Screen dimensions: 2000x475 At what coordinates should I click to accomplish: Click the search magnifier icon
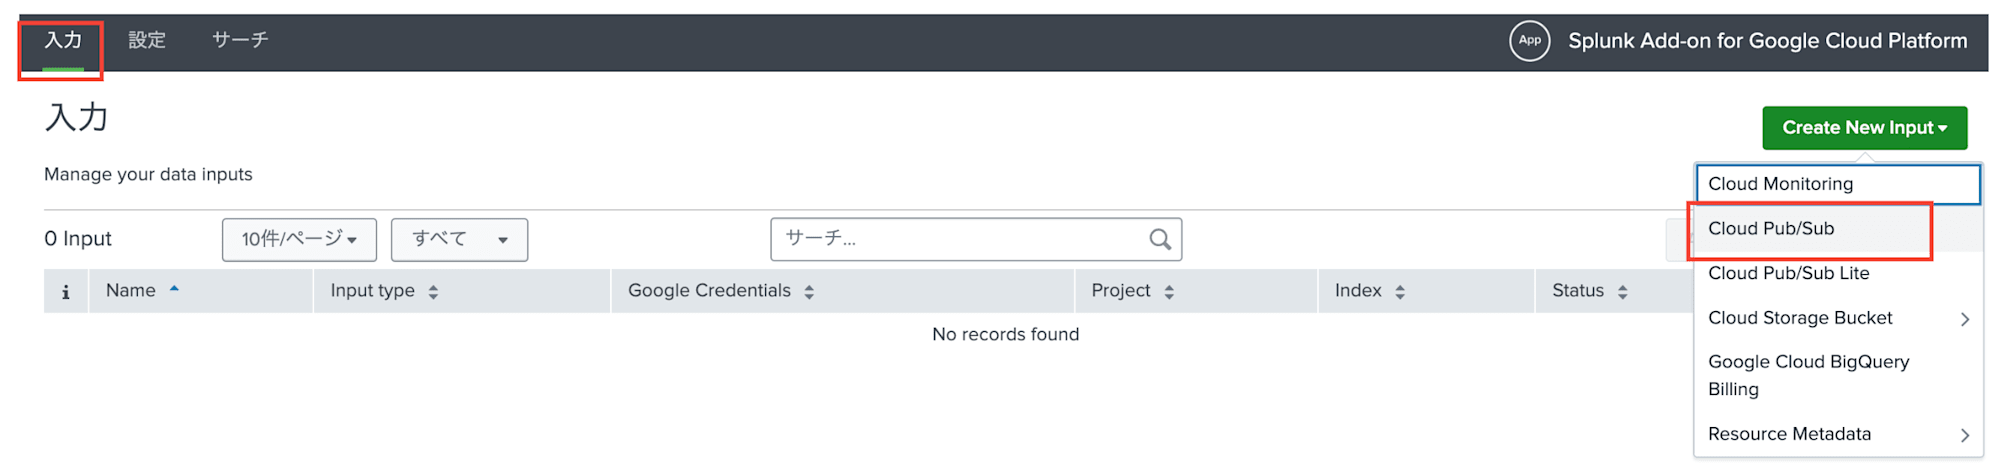[1160, 239]
